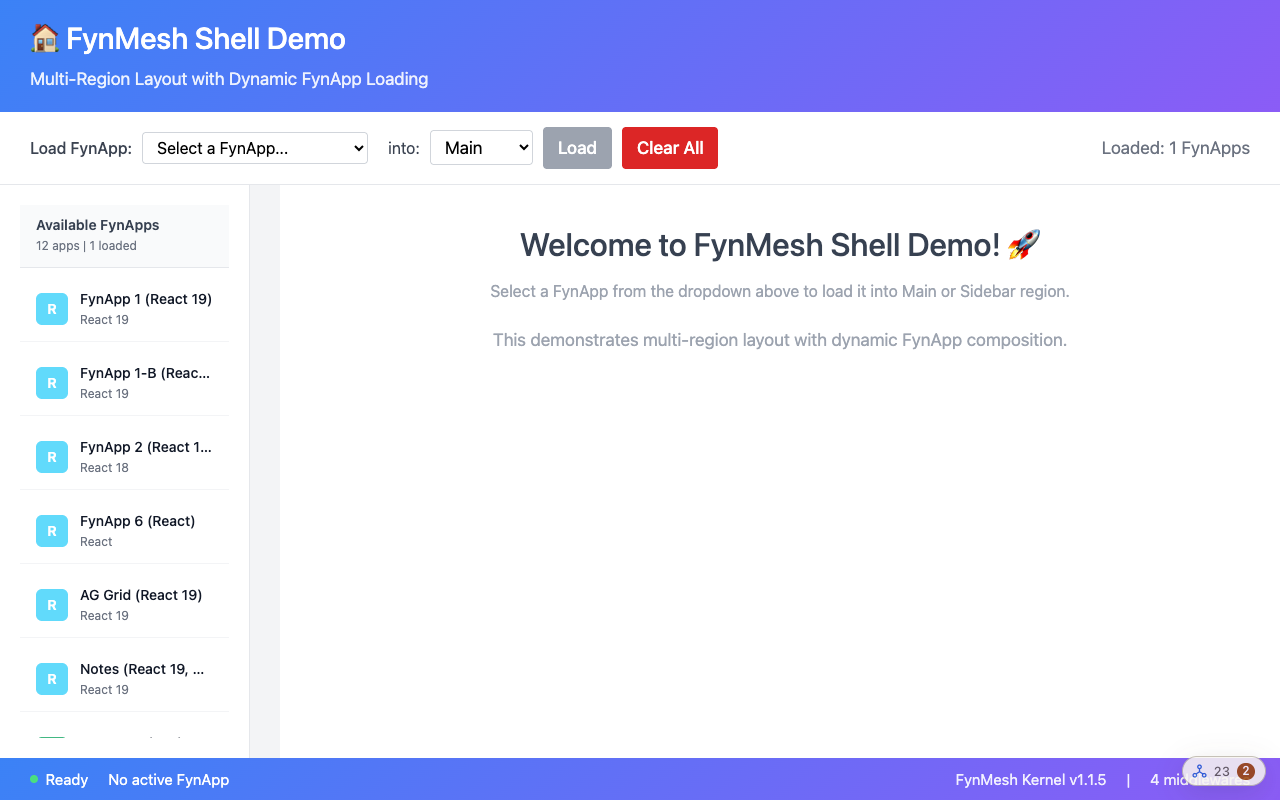Click the house icon in the header
This screenshot has height=800, width=1280.
(45, 39)
